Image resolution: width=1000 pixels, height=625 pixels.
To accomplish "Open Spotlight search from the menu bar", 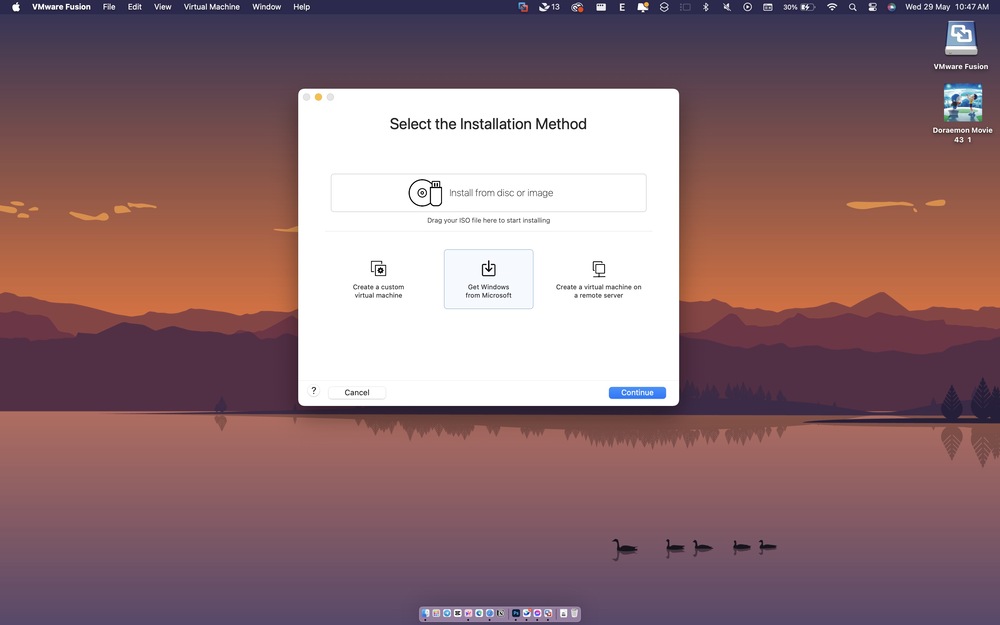I will [x=853, y=7].
